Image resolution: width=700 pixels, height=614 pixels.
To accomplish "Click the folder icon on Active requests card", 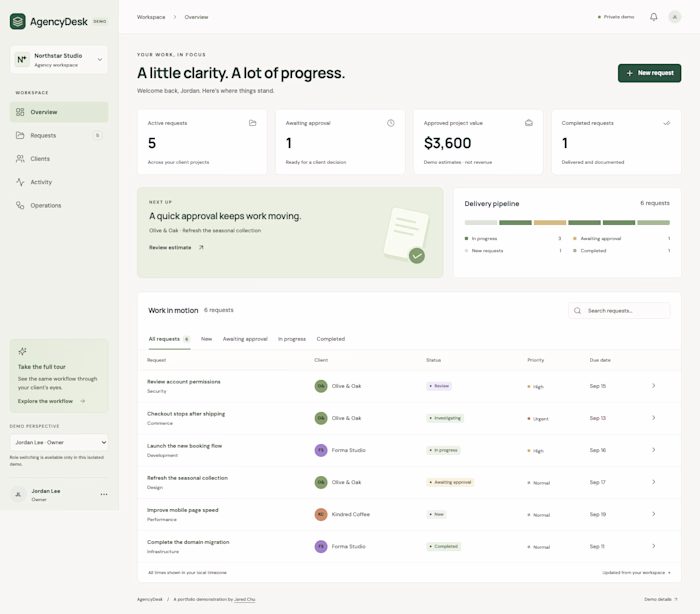I will 253,123.
